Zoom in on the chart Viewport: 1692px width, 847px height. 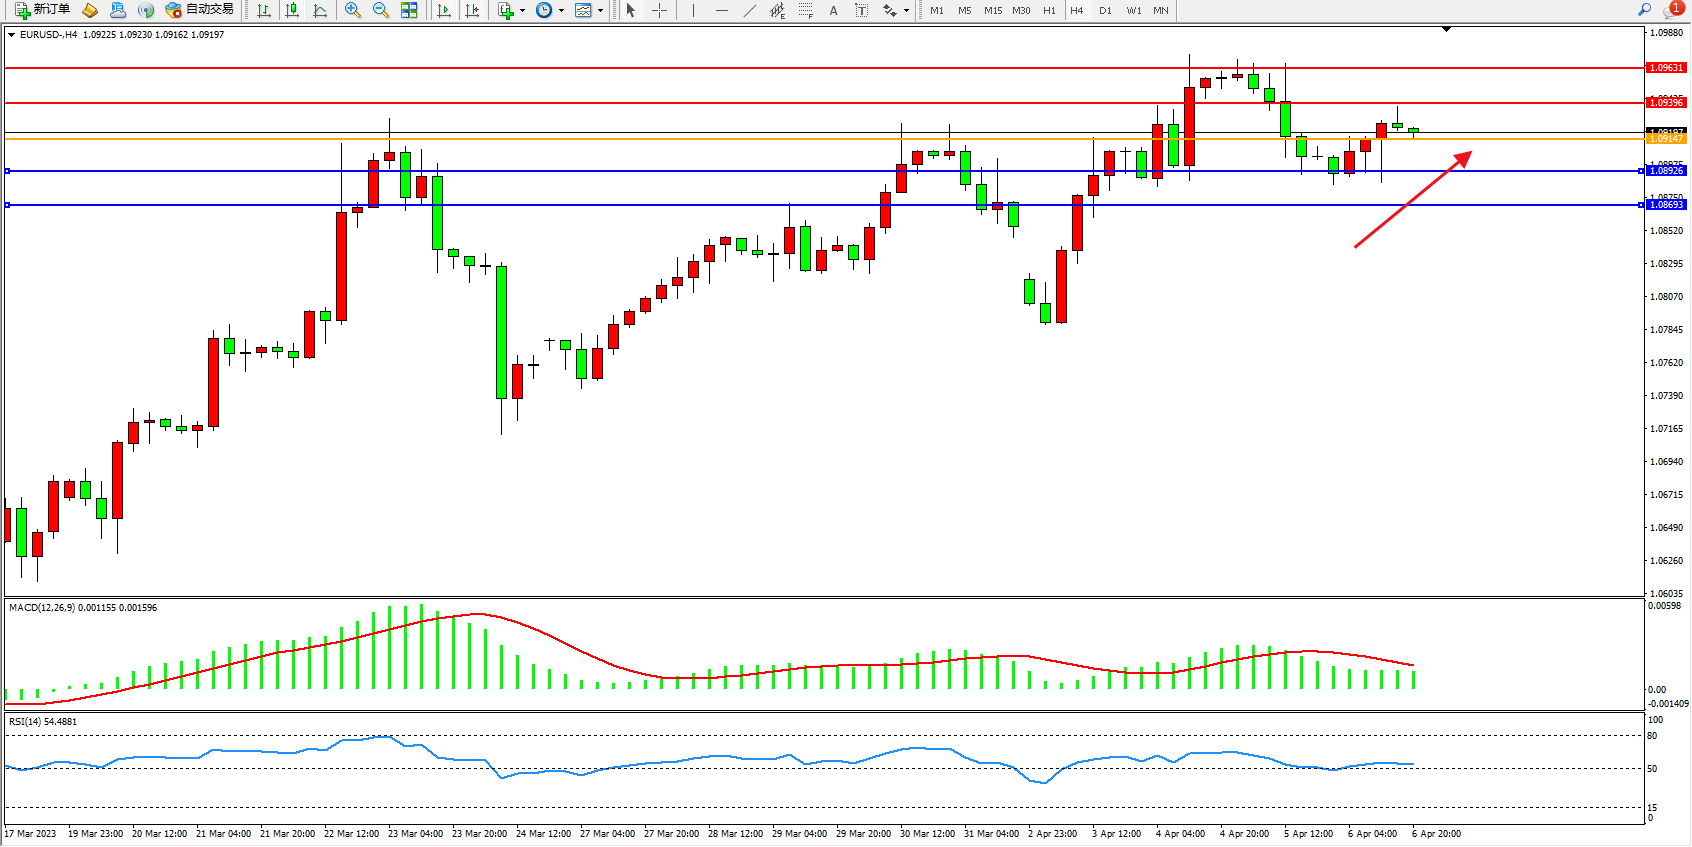353,10
